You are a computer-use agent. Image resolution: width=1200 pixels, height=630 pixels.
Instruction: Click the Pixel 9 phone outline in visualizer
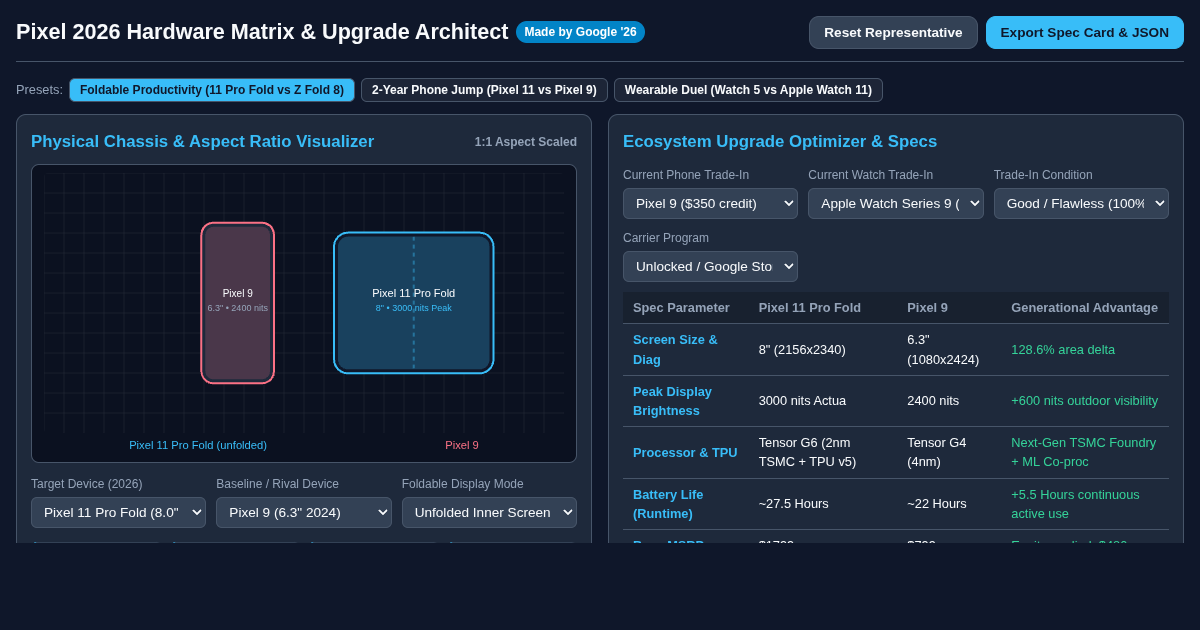238,303
